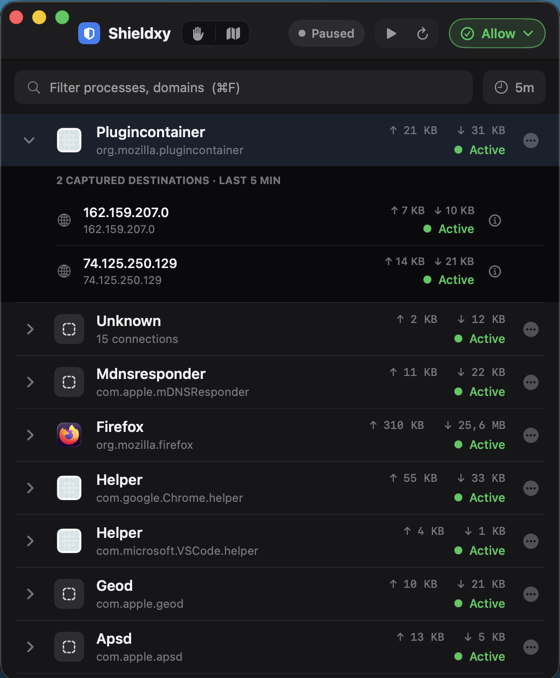Expand the Geod row

(x=30, y=594)
